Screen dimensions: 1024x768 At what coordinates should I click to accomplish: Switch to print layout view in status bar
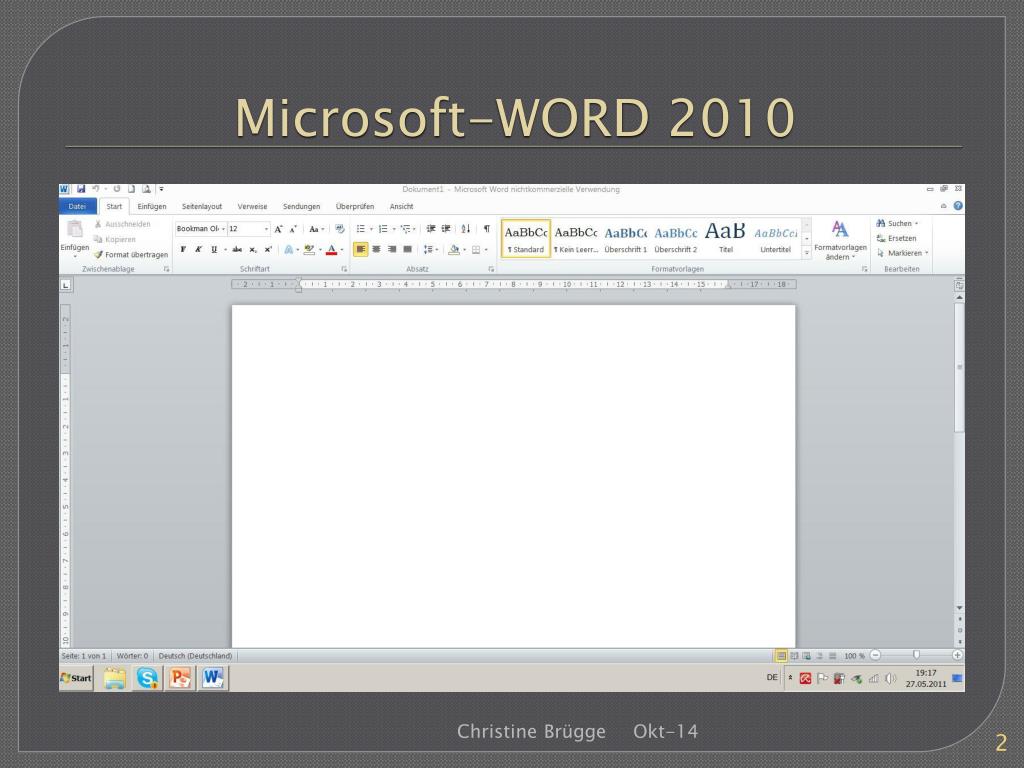point(781,656)
